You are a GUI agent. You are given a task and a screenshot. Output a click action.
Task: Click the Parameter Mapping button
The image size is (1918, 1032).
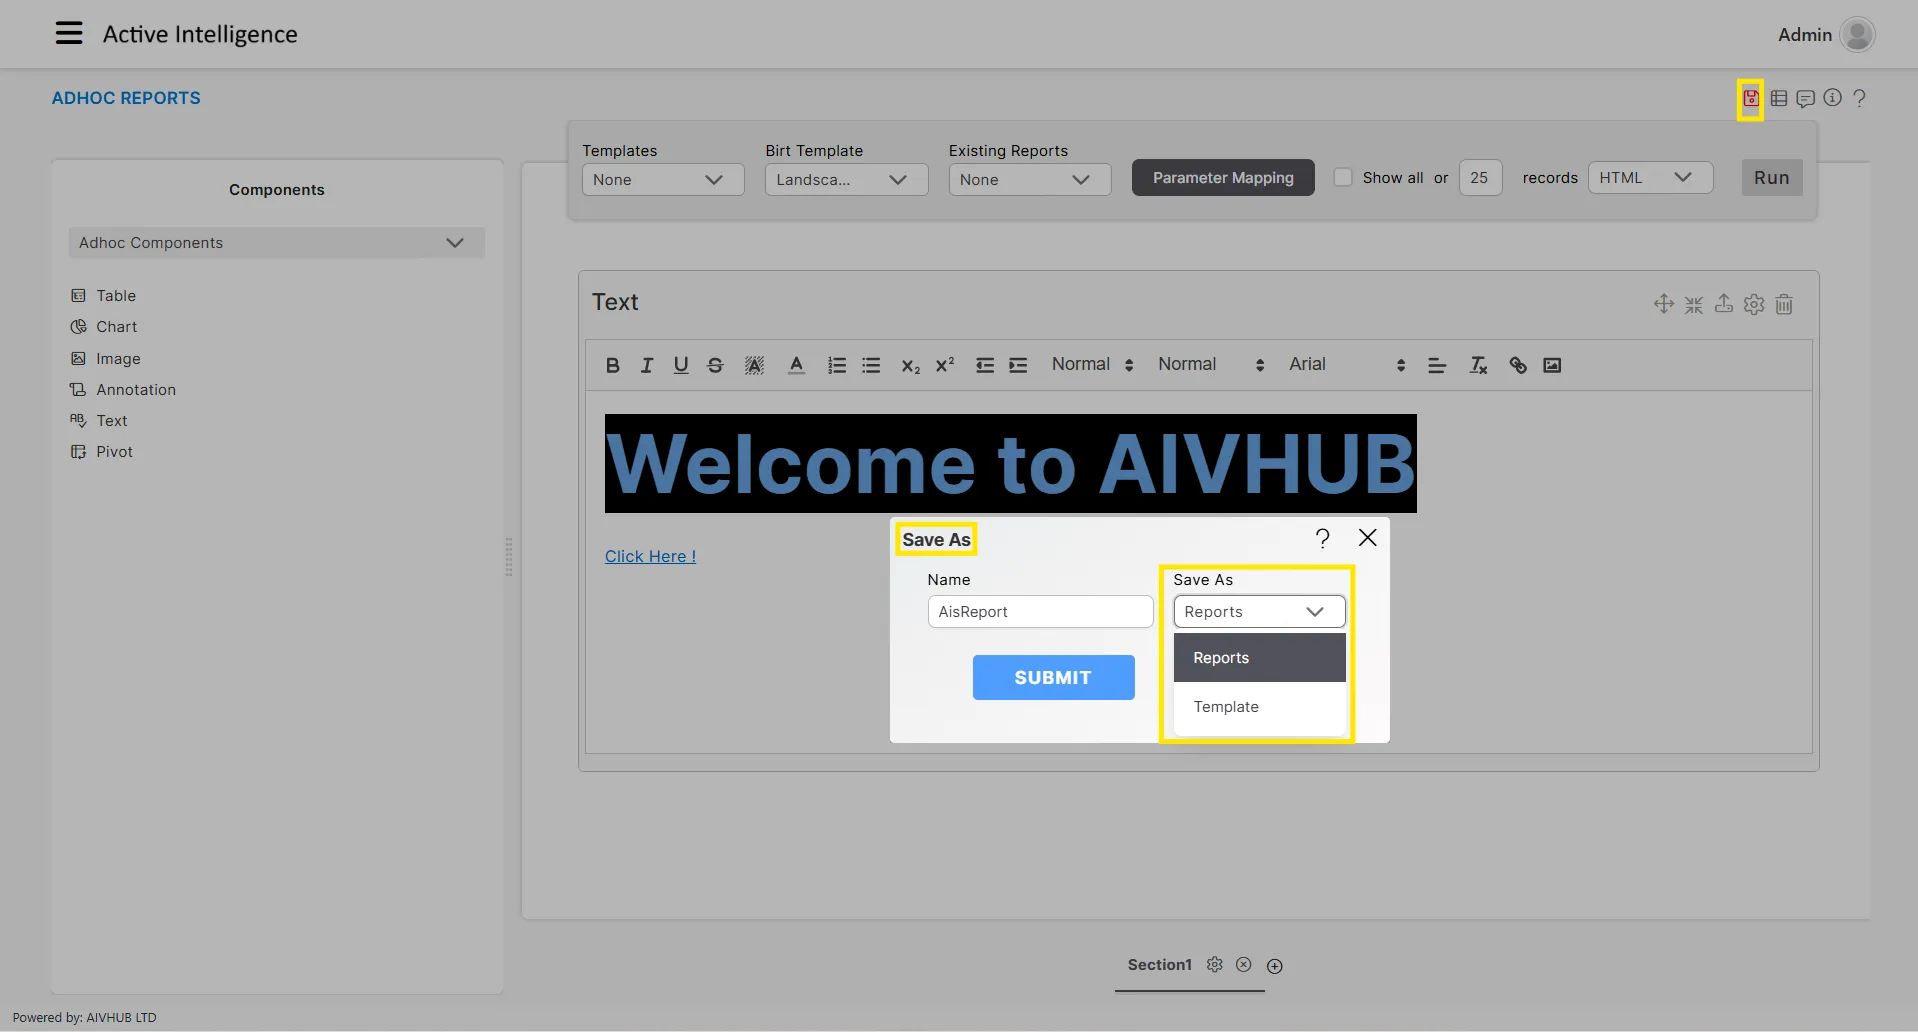1222,178
